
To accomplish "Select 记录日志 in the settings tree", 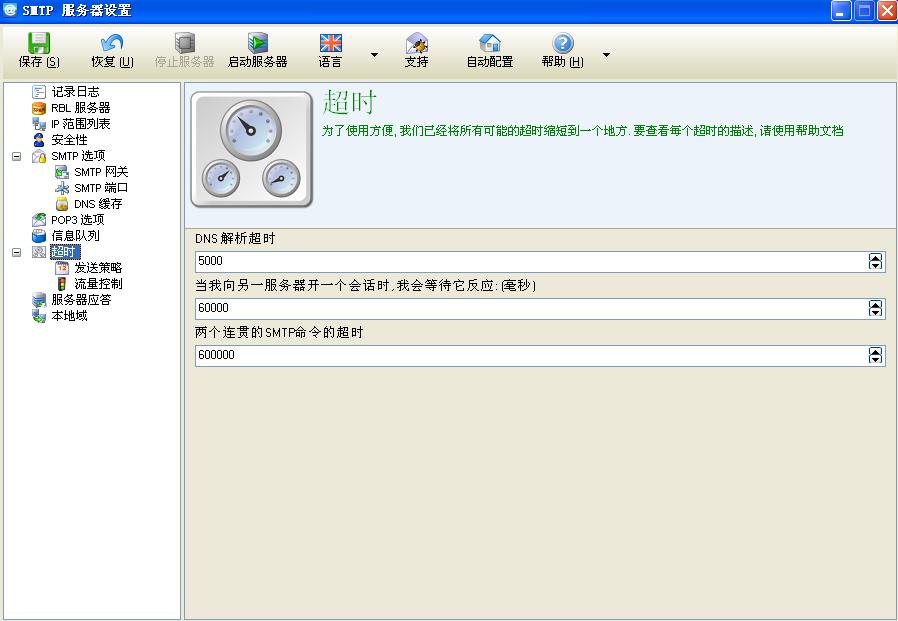I will [75, 92].
